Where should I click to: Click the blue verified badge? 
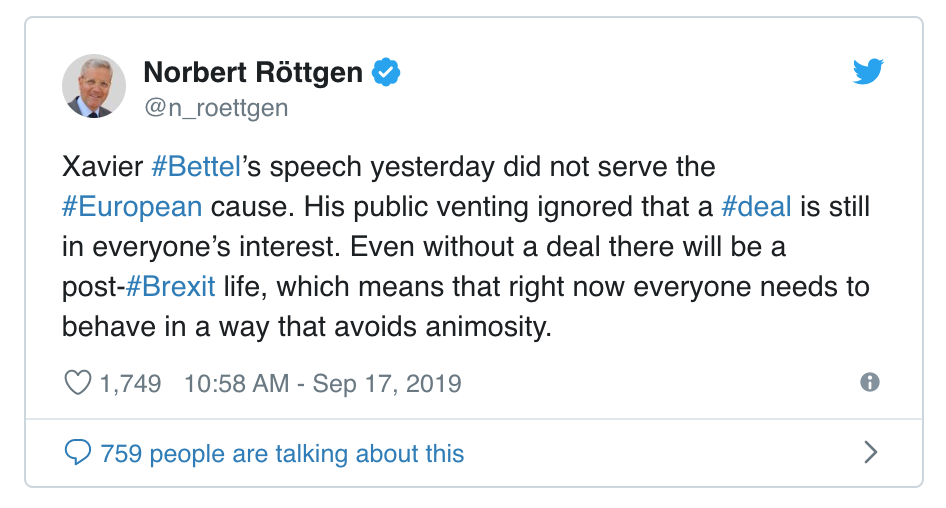pos(386,72)
